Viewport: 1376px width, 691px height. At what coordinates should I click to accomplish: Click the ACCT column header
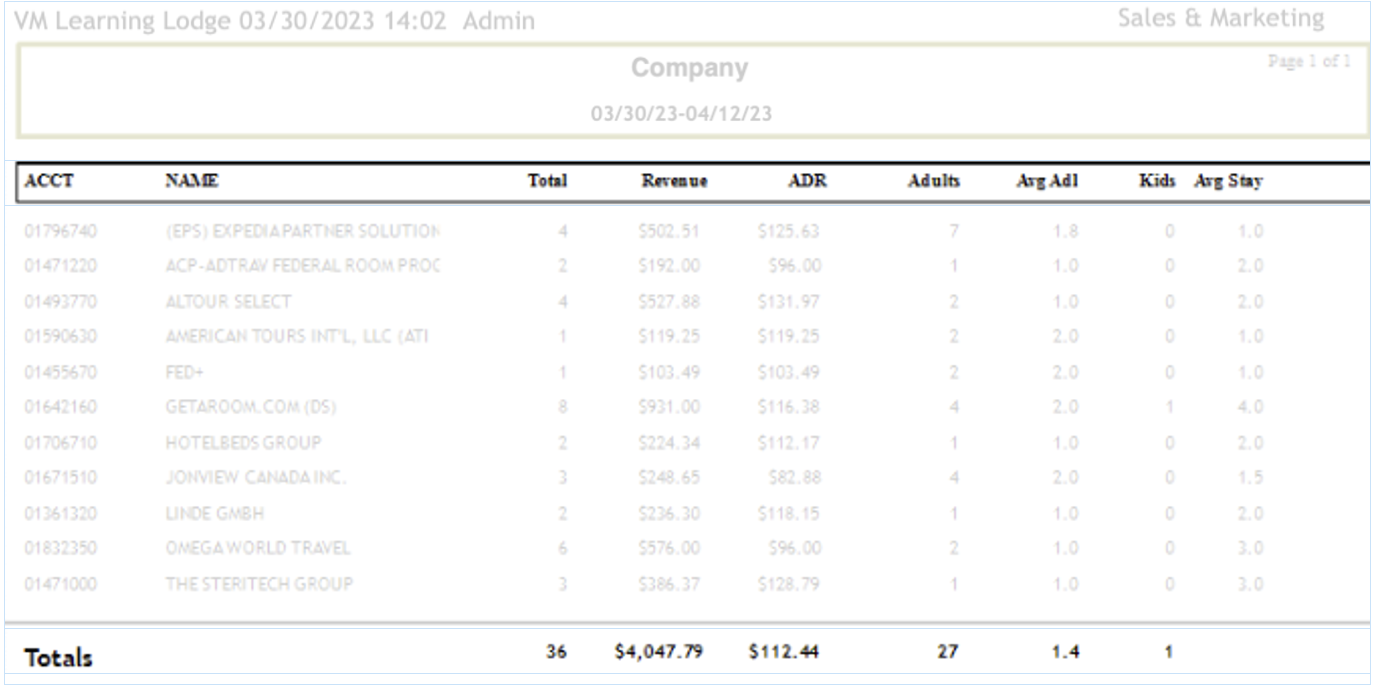49,181
